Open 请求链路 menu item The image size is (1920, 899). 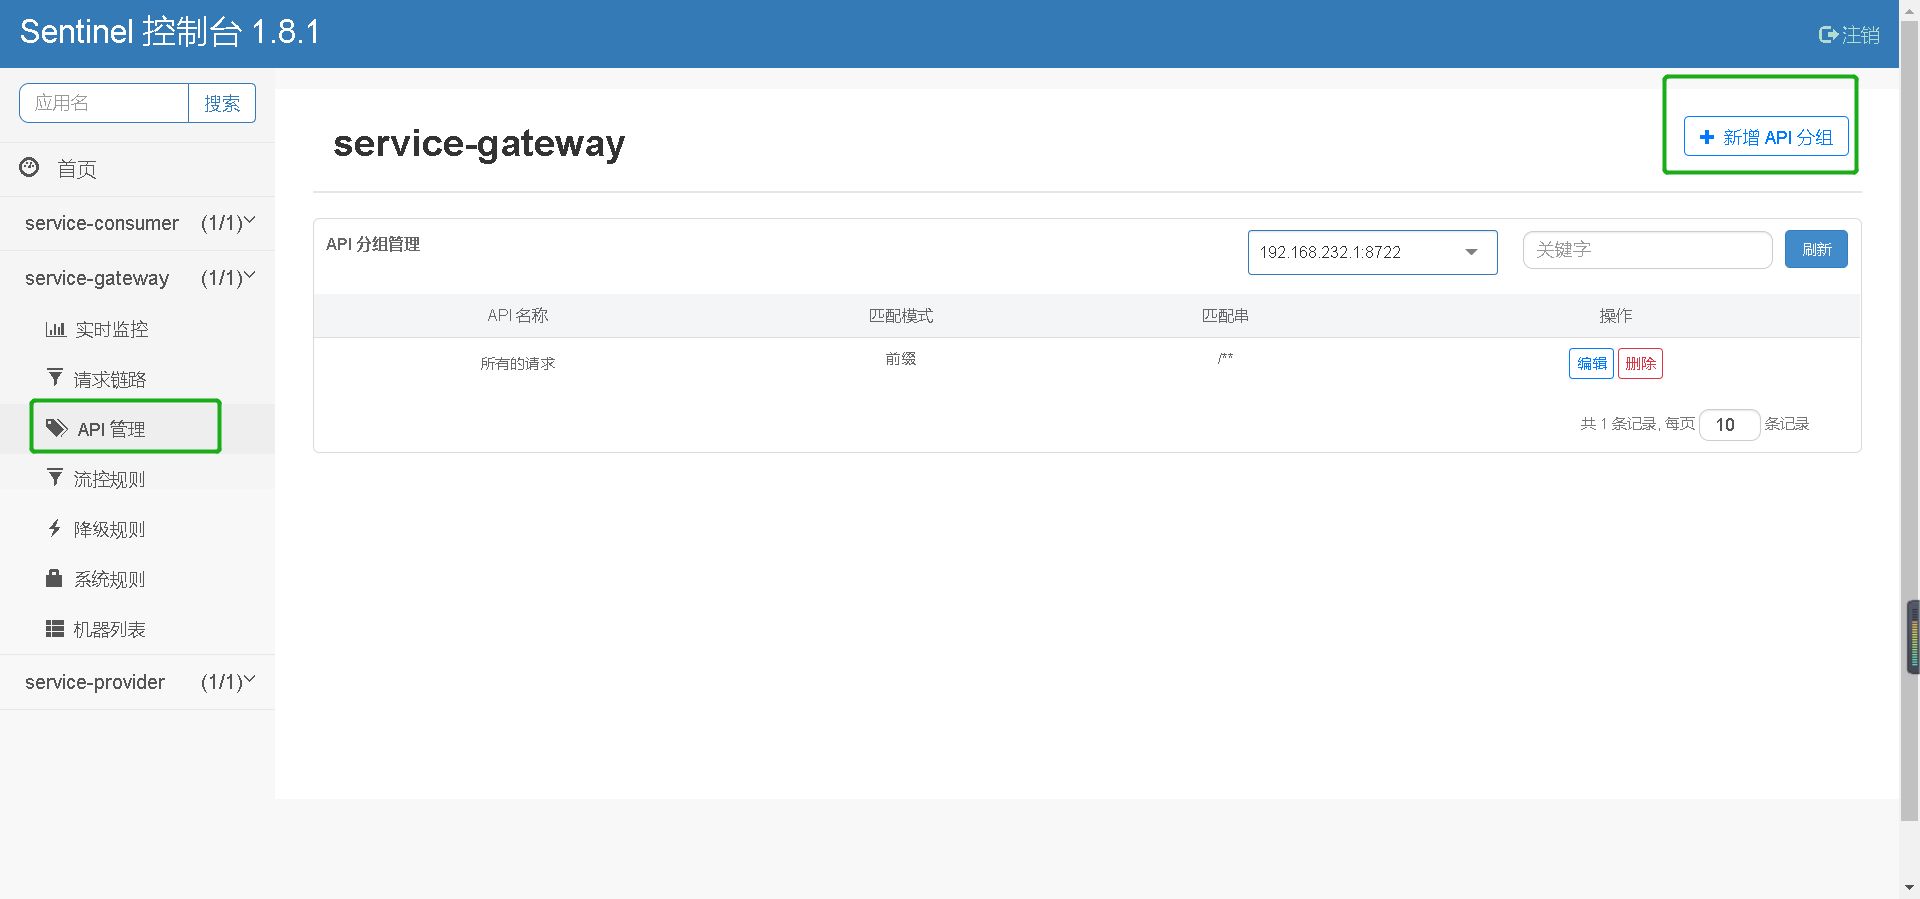[x=137, y=379]
